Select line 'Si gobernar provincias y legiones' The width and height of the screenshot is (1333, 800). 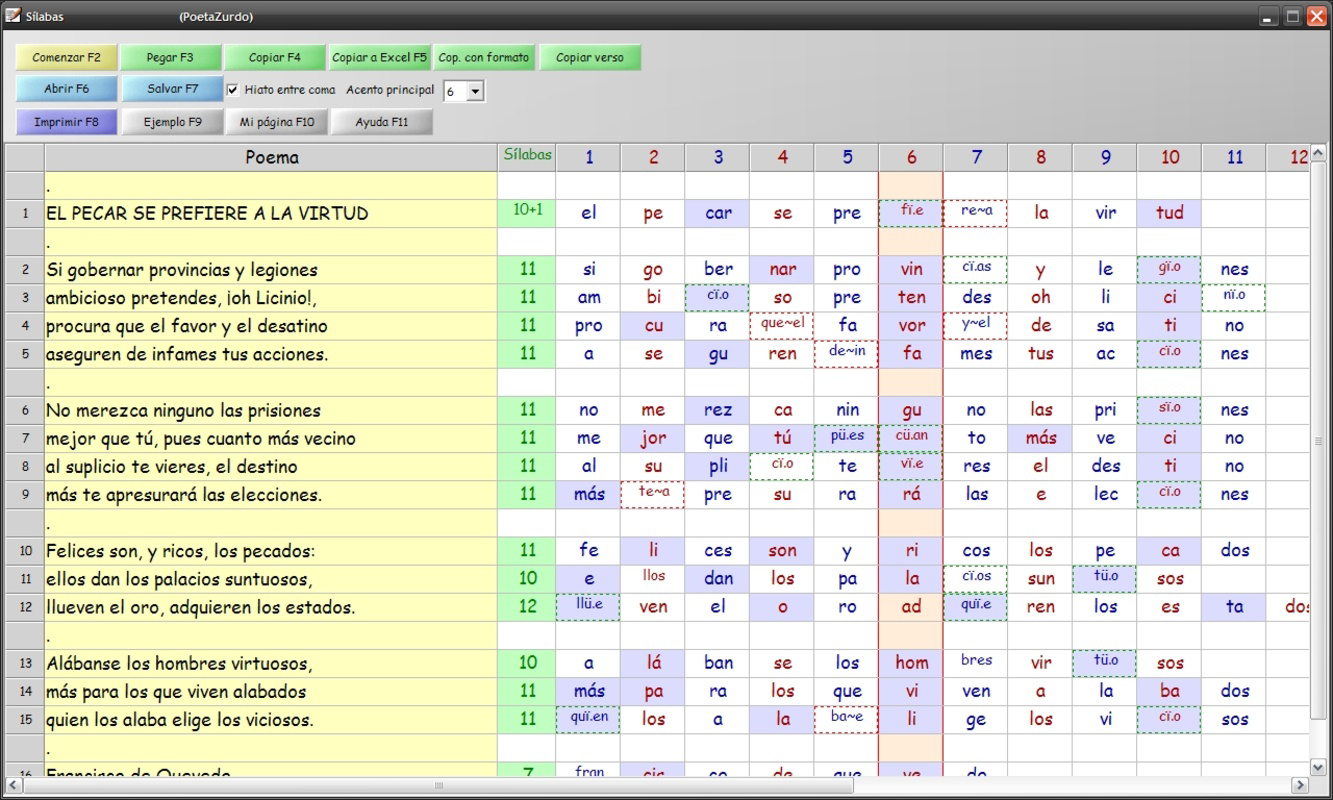click(271, 270)
